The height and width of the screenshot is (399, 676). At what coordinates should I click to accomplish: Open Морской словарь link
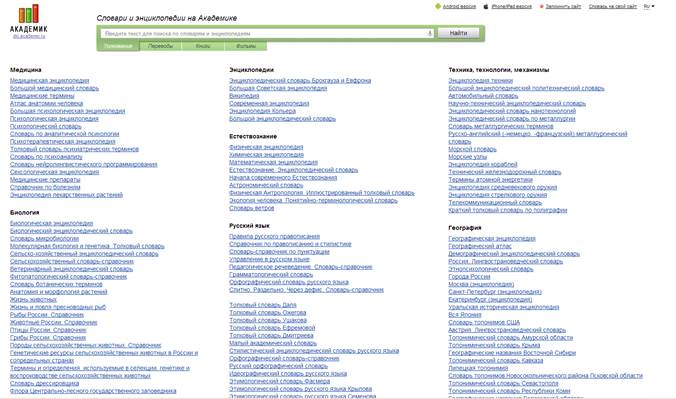click(473, 149)
